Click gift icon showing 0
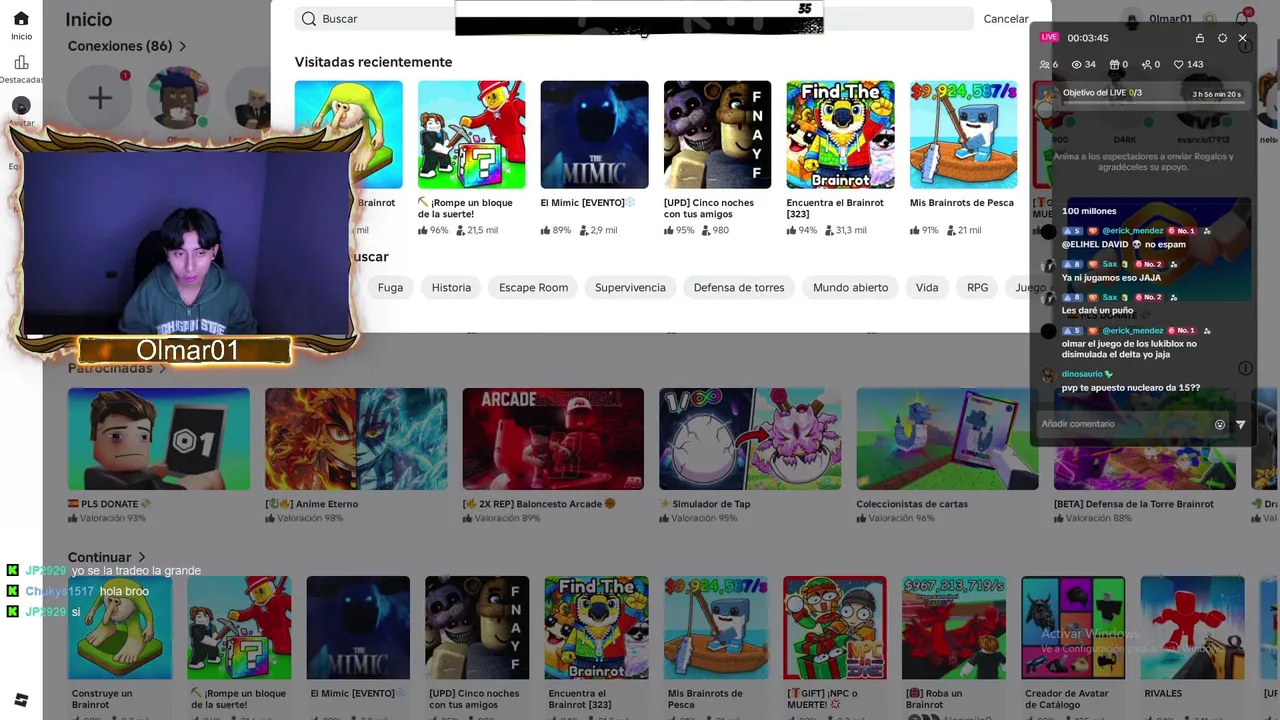Screen dimensions: 1280x720 tap(1114, 64)
